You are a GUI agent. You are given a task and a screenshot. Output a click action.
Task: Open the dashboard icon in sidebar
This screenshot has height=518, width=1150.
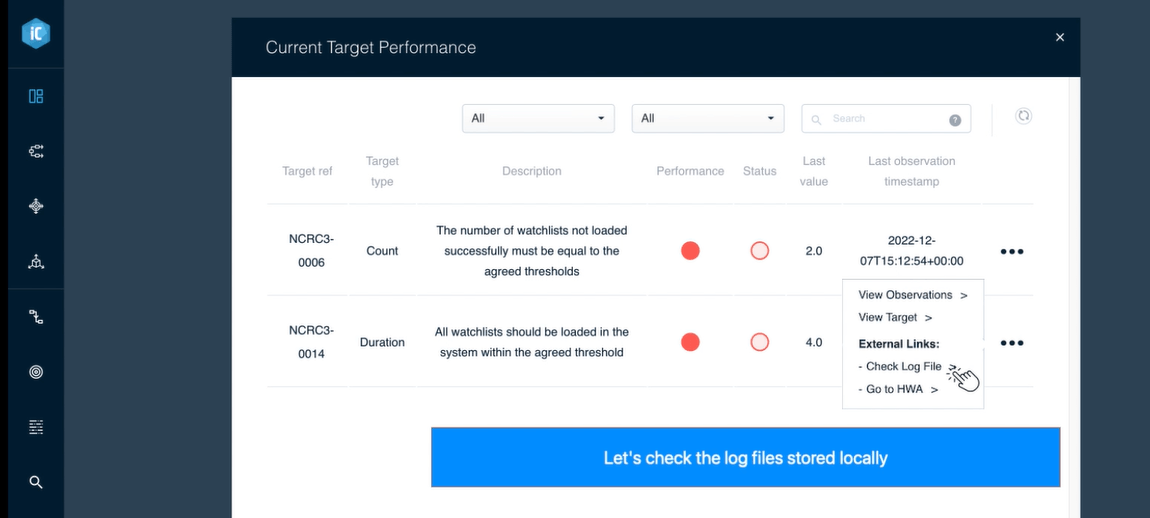coord(36,96)
